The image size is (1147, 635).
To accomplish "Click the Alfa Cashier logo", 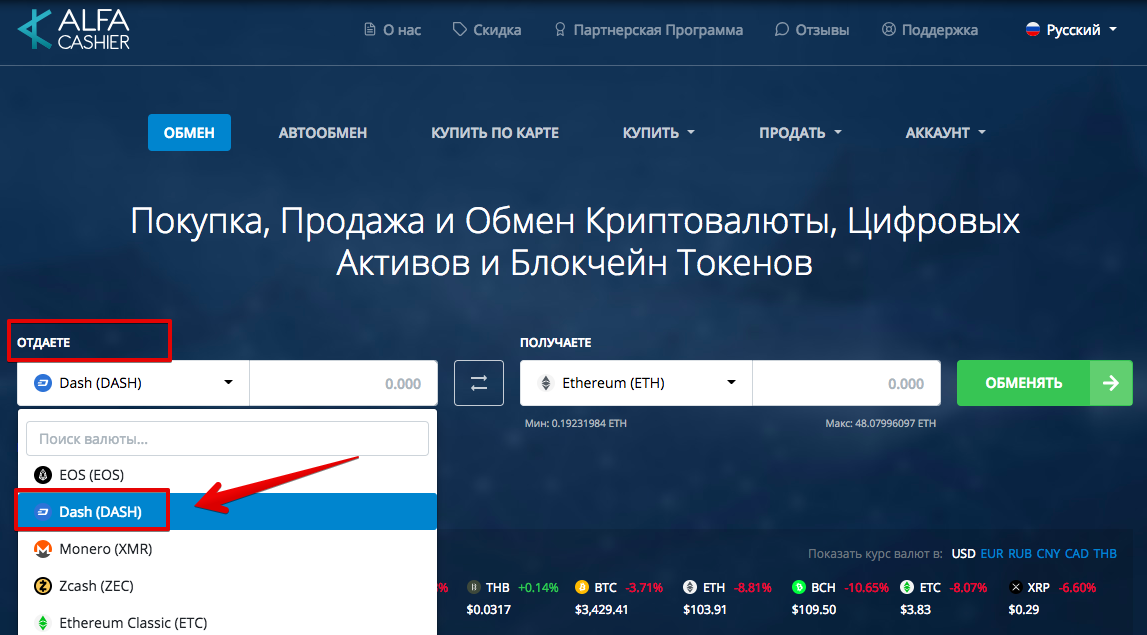I will click(73, 29).
